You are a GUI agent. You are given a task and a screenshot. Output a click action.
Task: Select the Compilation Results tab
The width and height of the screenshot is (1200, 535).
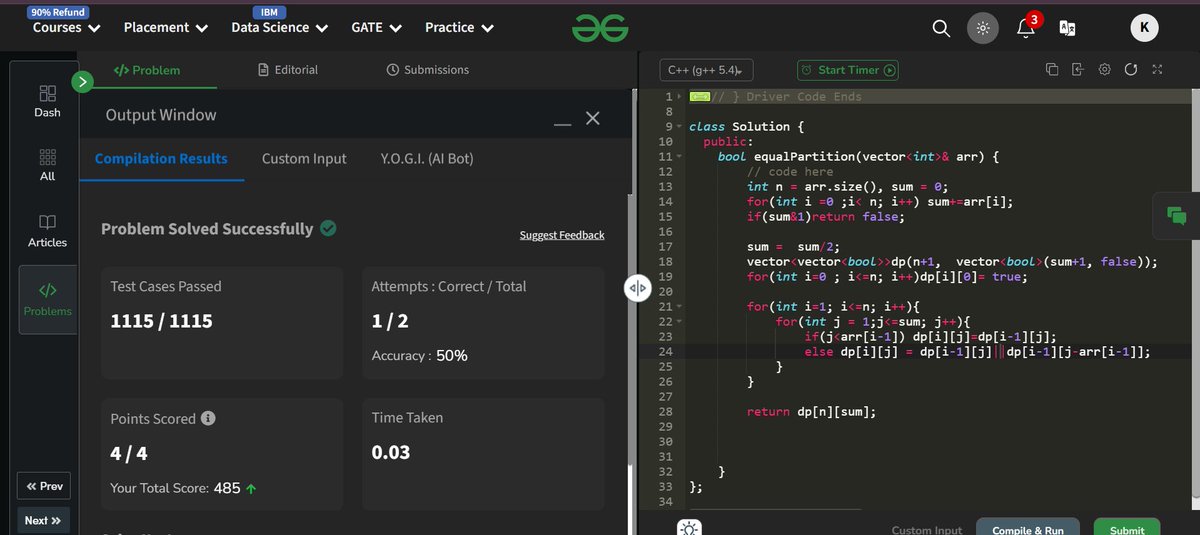coord(161,158)
